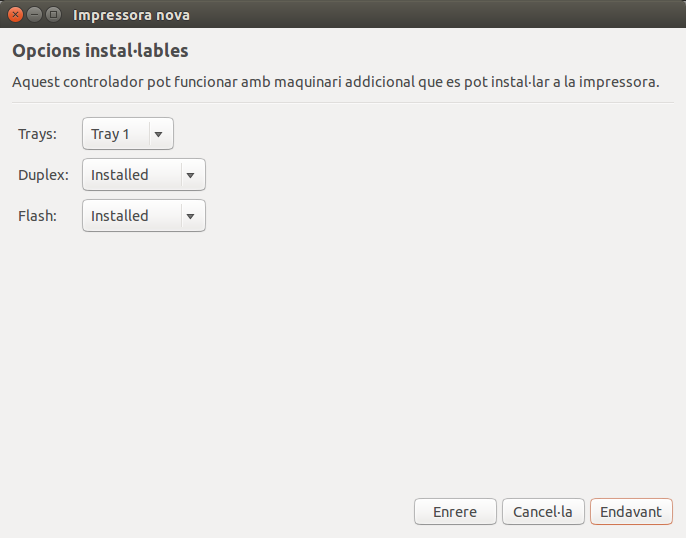Click the Impressora nova title bar text
The width and height of the screenshot is (686, 538).
point(131,15)
